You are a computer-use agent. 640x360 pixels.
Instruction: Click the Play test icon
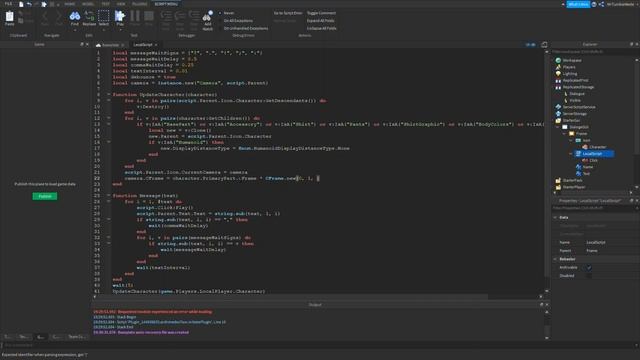click(x=120, y=16)
